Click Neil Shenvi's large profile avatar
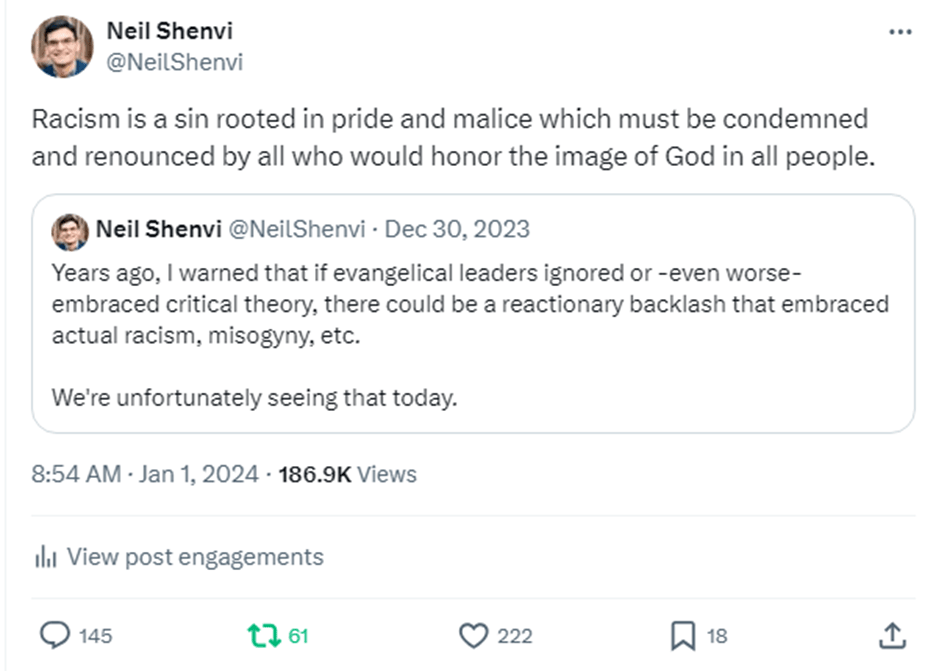936x671 pixels. [62, 47]
